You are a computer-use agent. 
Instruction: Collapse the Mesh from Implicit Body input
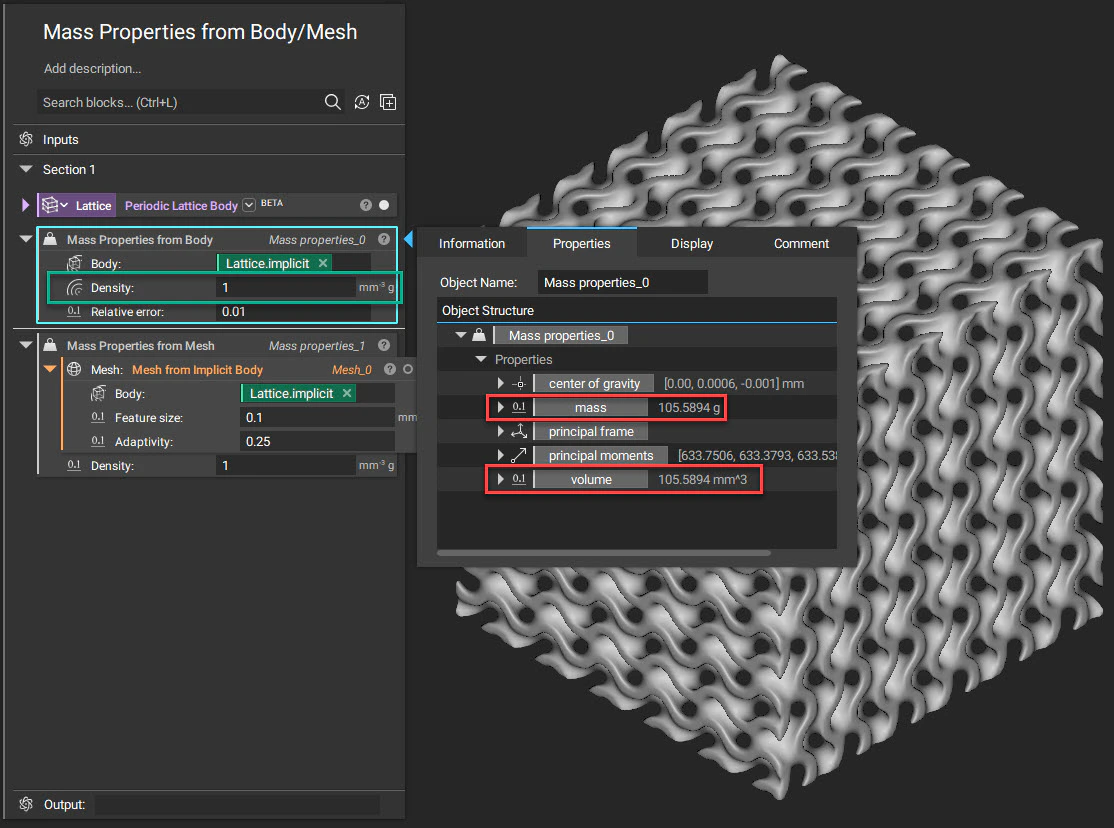click(x=50, y=369)
